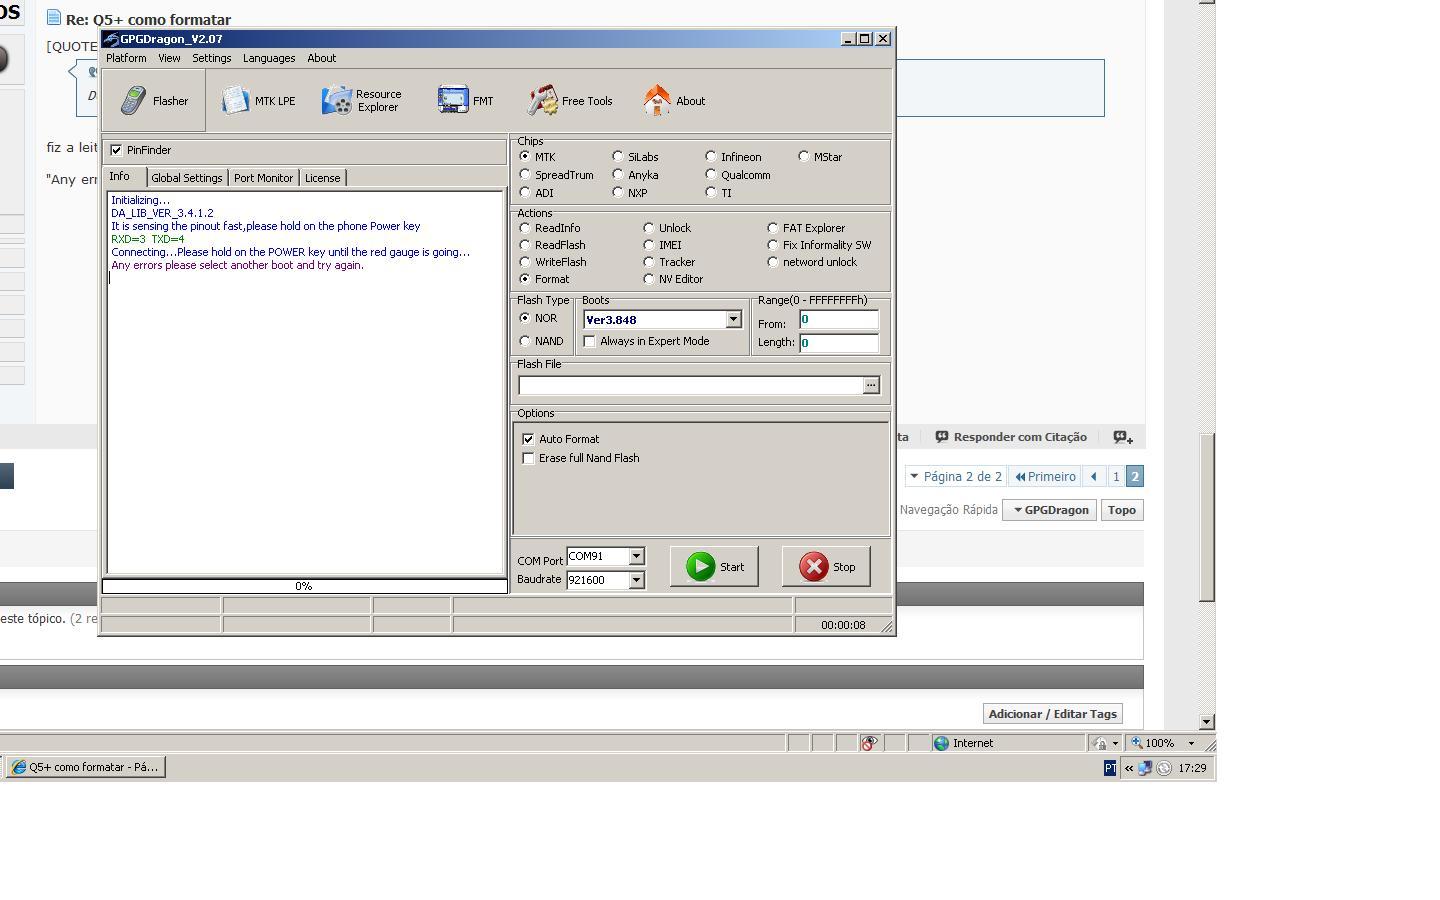This screenshot has height=900, width=1440.
Task: Click Adicionar / Editar Tags button
Action: pyautogui.click(x=1052, y=714)
